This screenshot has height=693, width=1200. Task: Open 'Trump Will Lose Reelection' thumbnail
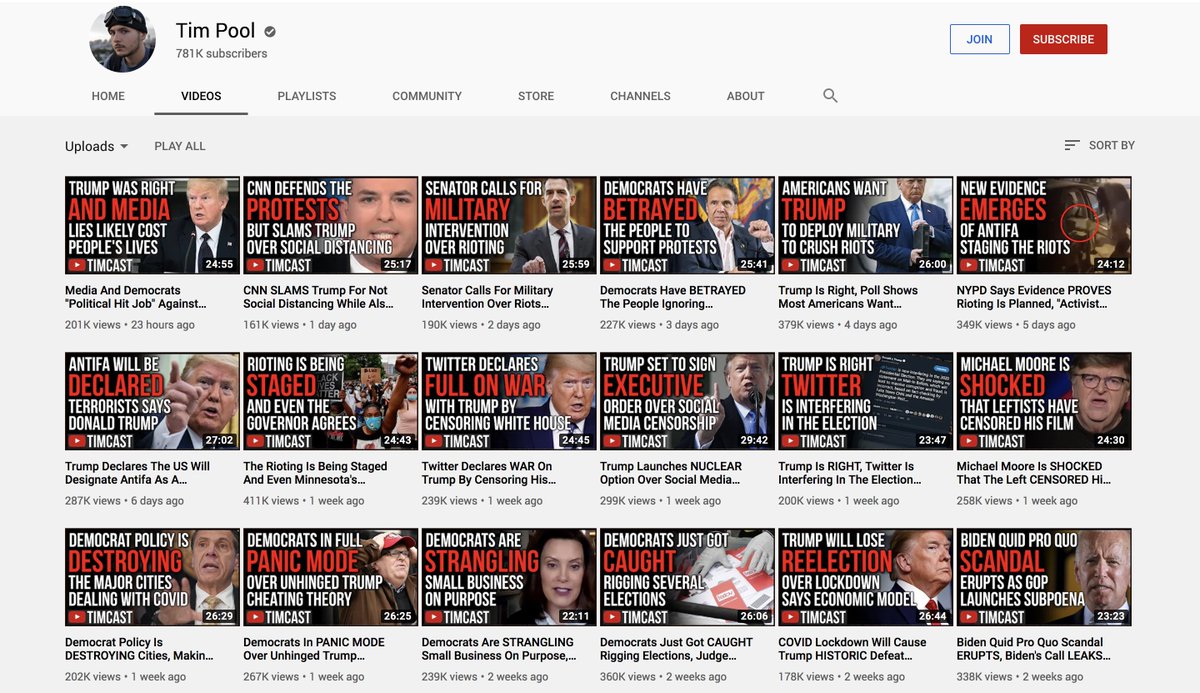coord(866,577)
